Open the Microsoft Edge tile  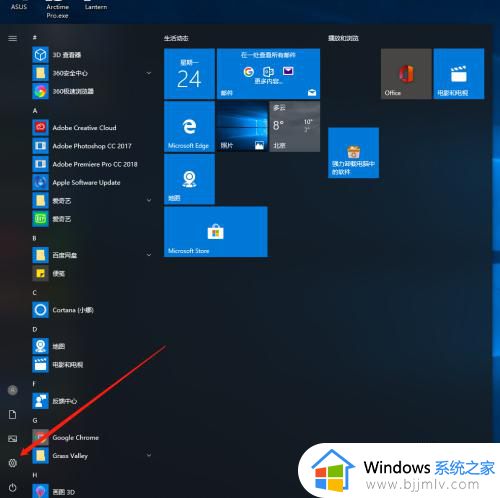189,127
